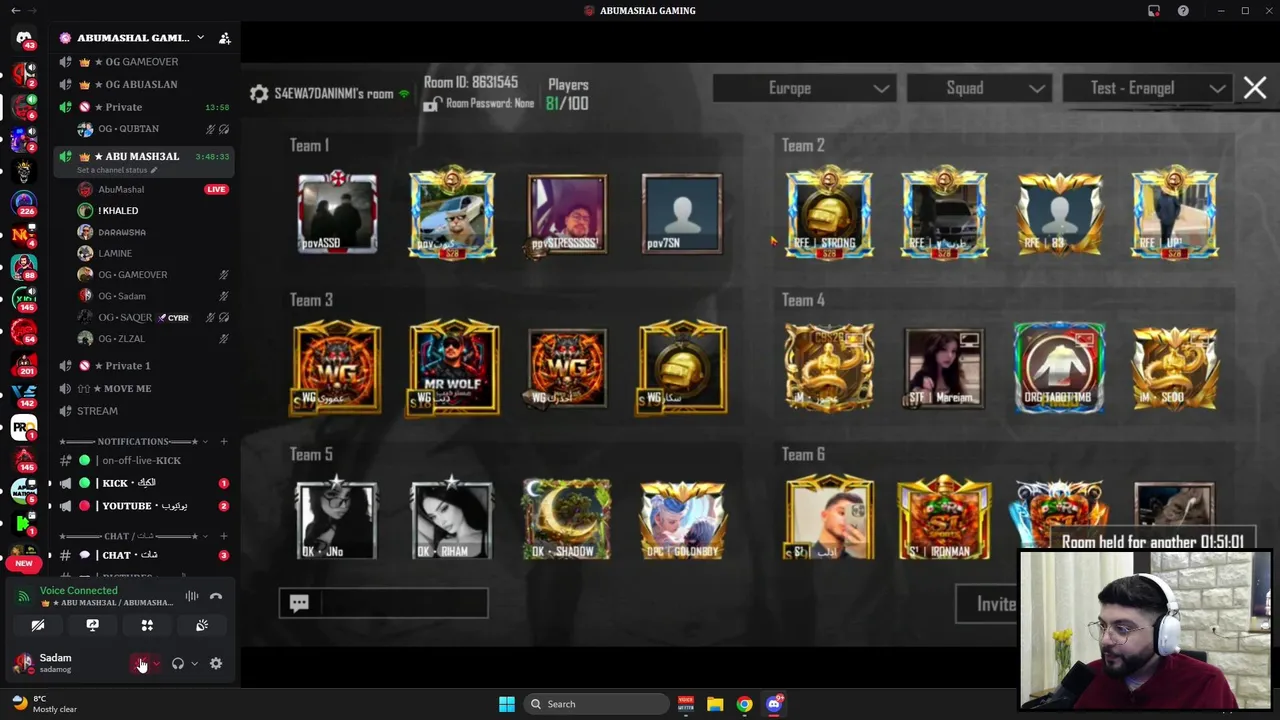
Task: Launch activities with the four-dots icon
Action: point(147,625)
